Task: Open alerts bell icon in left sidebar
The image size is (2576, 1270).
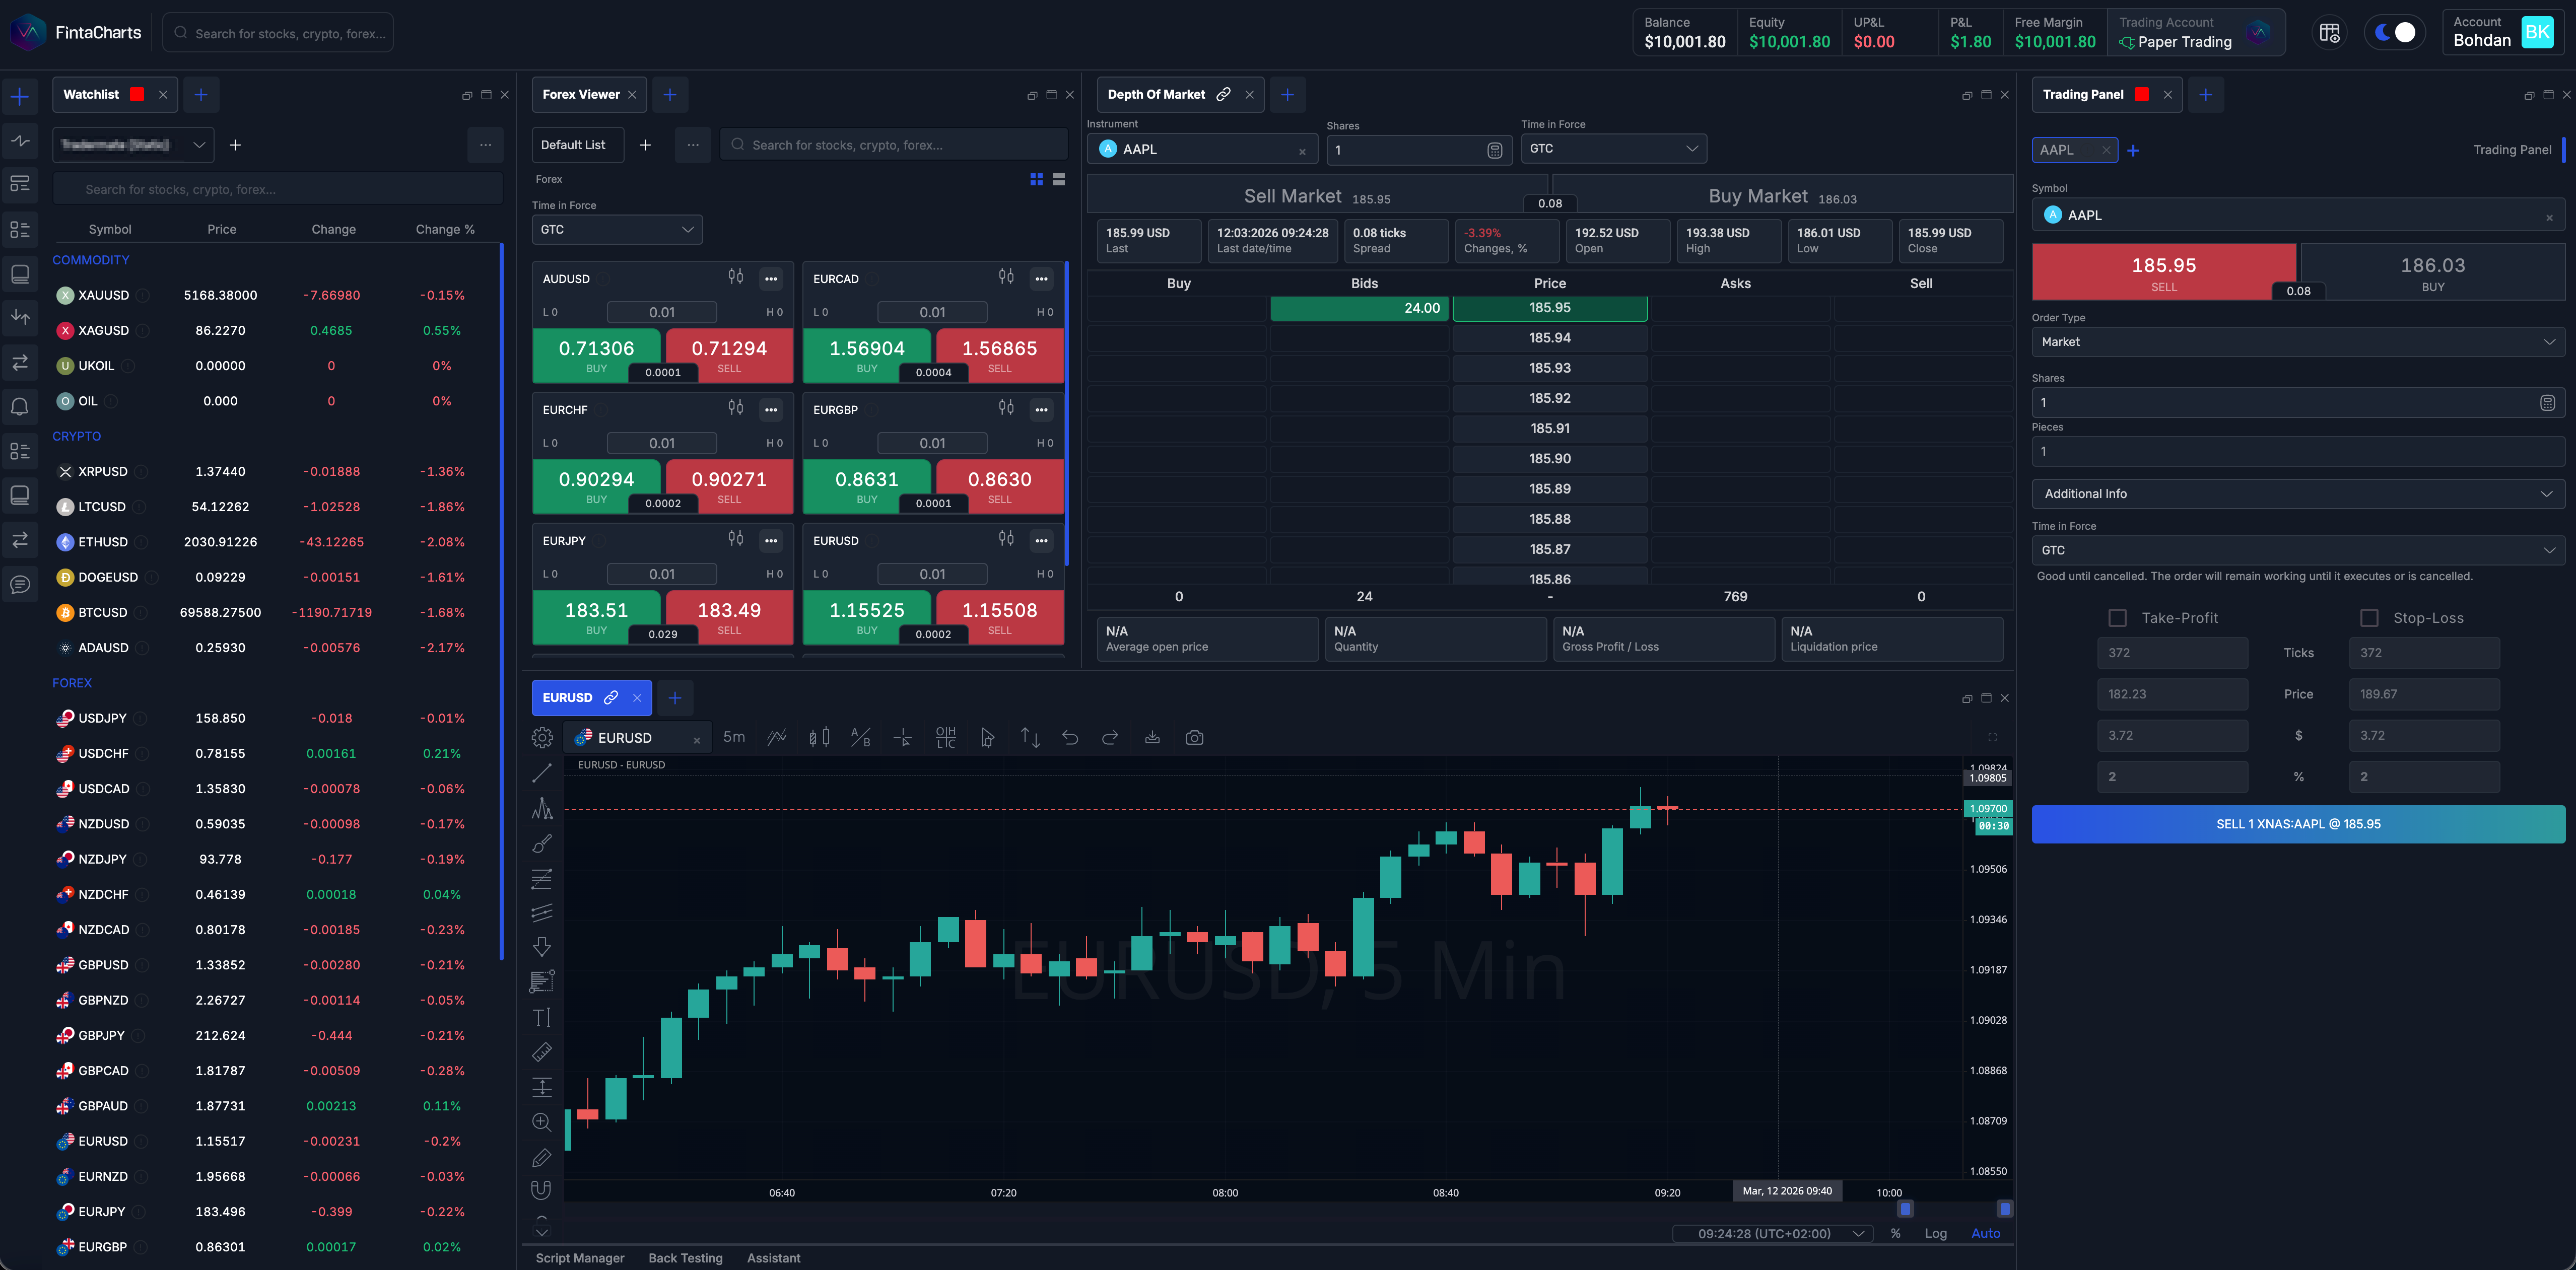Action: tap(20, 407)
